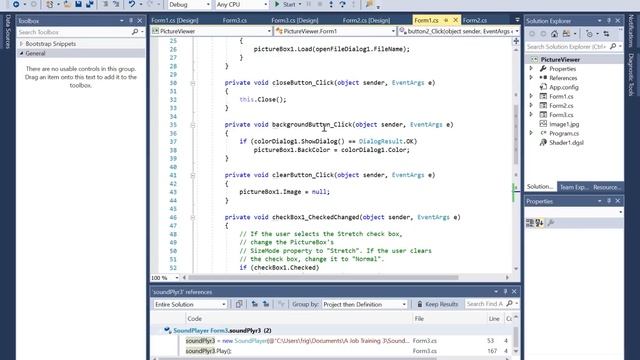Switch to the Form1.cs [Design] tab

[x=175, y=20]
